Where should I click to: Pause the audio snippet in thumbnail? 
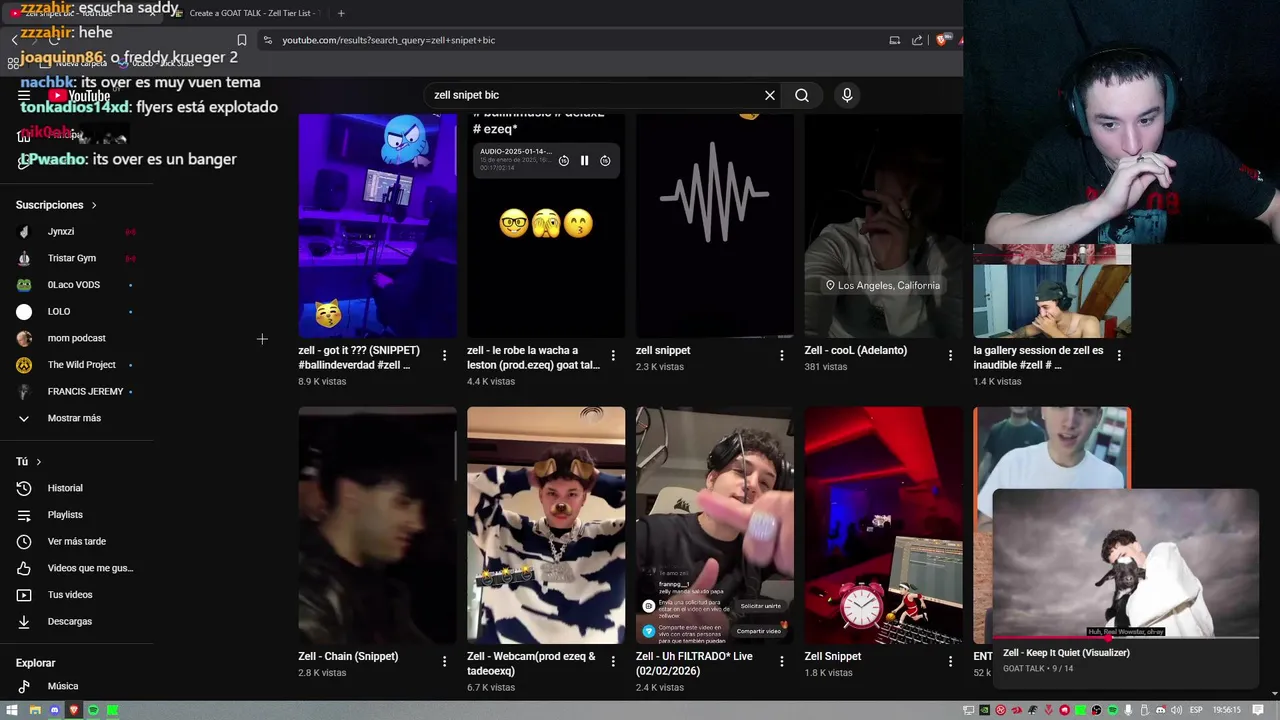pyautogui.click(x=584, y=160)
